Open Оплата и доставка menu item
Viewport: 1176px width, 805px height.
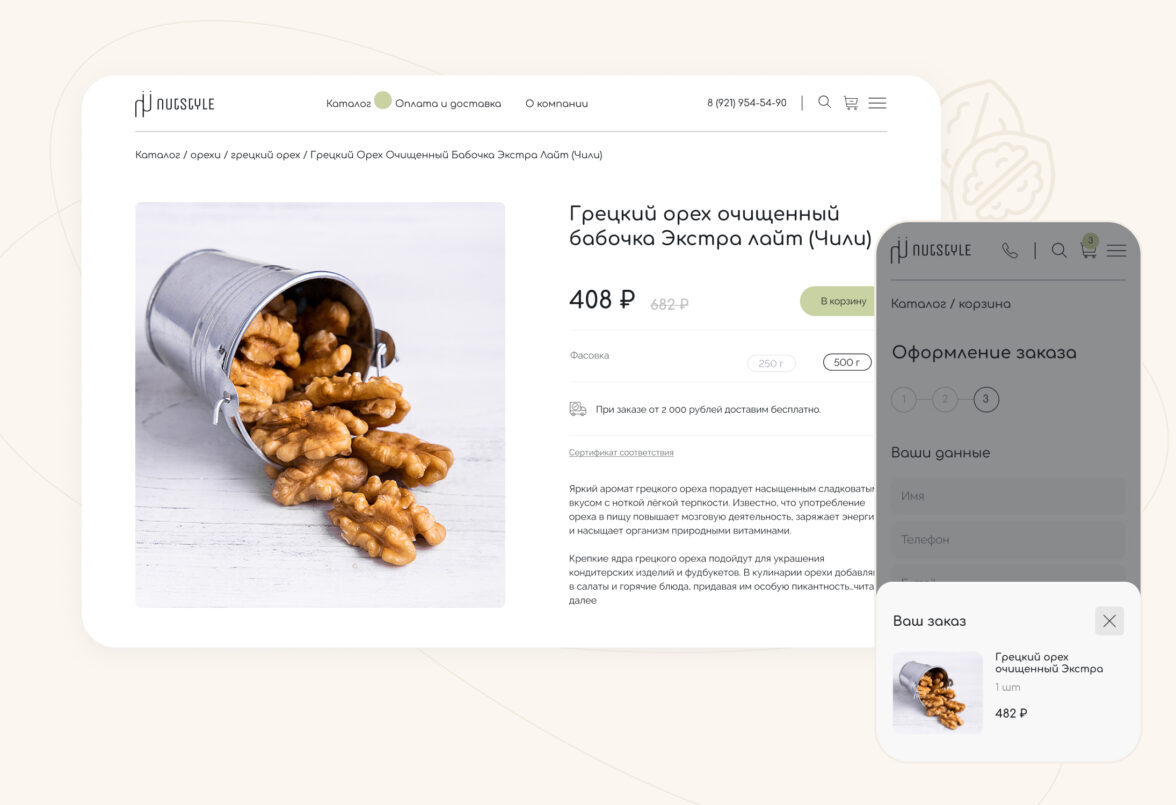(x=448, y=104)
